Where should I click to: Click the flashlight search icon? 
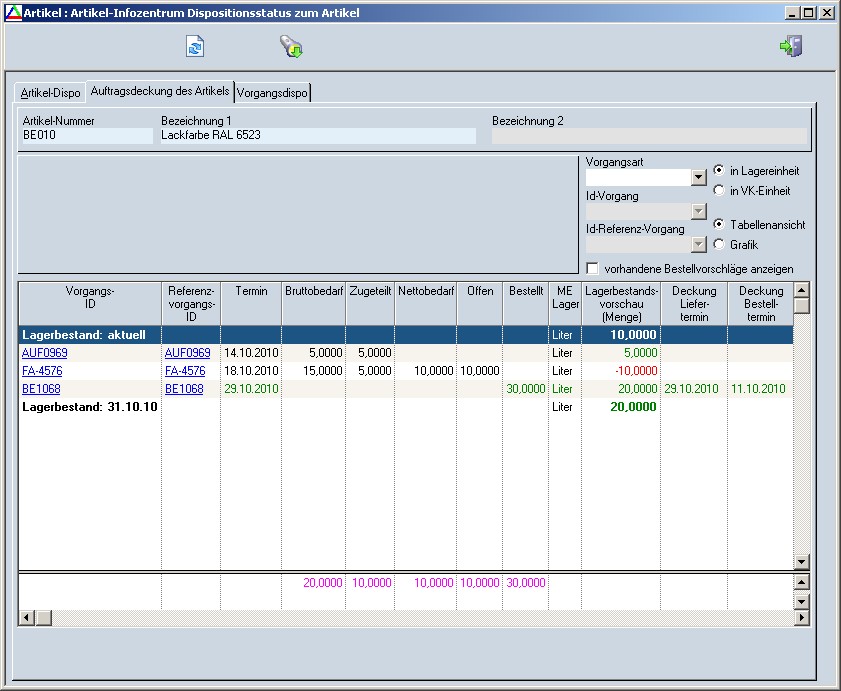pyautogui.click(x=291, y=46)
